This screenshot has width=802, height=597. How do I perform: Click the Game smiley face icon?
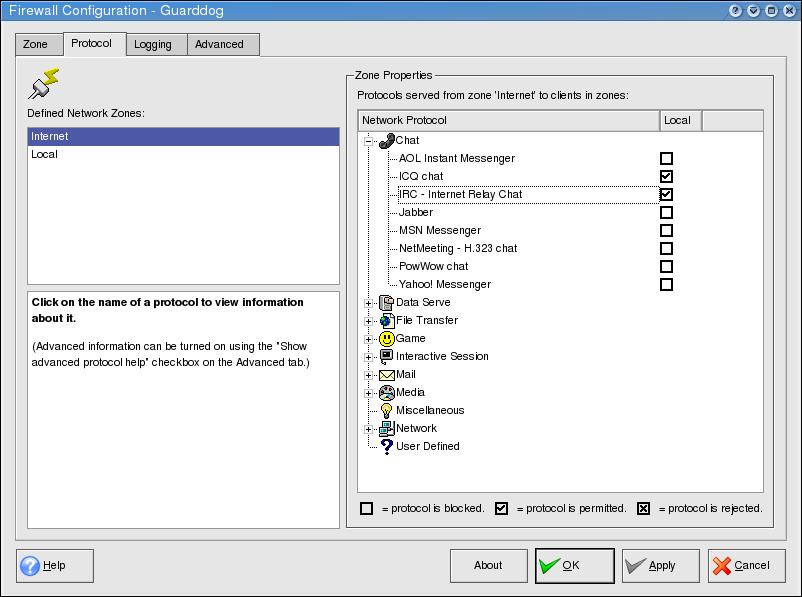tap(386, 339)
